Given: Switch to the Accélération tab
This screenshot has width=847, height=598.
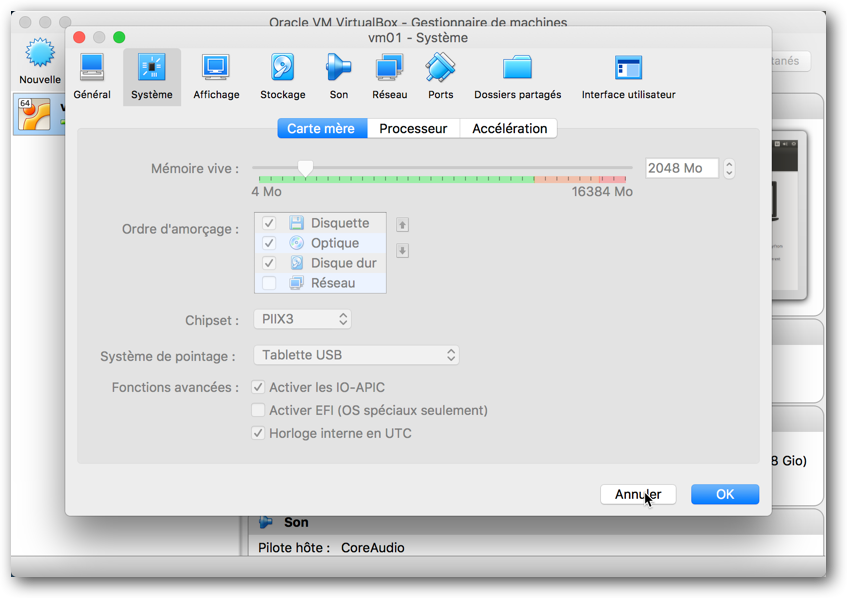Looking at the screenshot, I should tap(509, 129).
